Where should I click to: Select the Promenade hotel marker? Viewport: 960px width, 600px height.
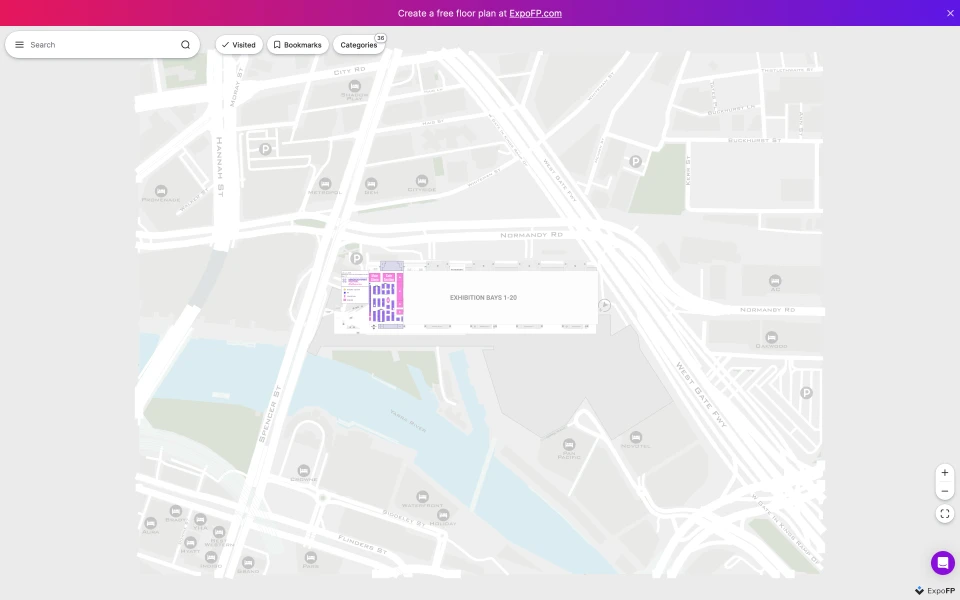tap(160, 191)
